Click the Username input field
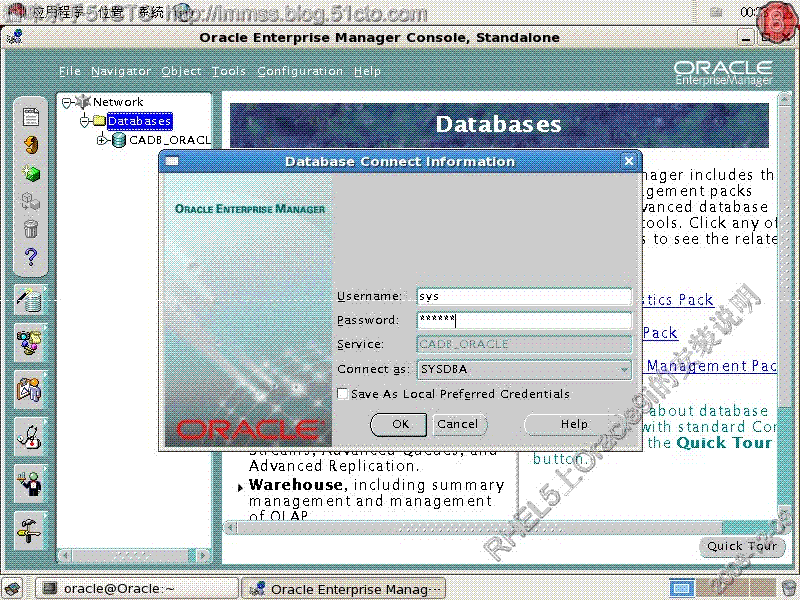800x600 pixels. pyautogui.click(x=524, y=296)
